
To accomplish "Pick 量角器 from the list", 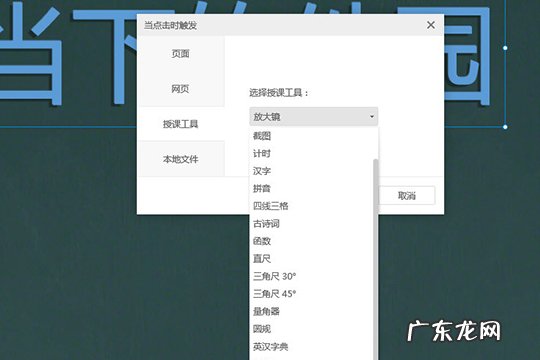I will point(311,311).
